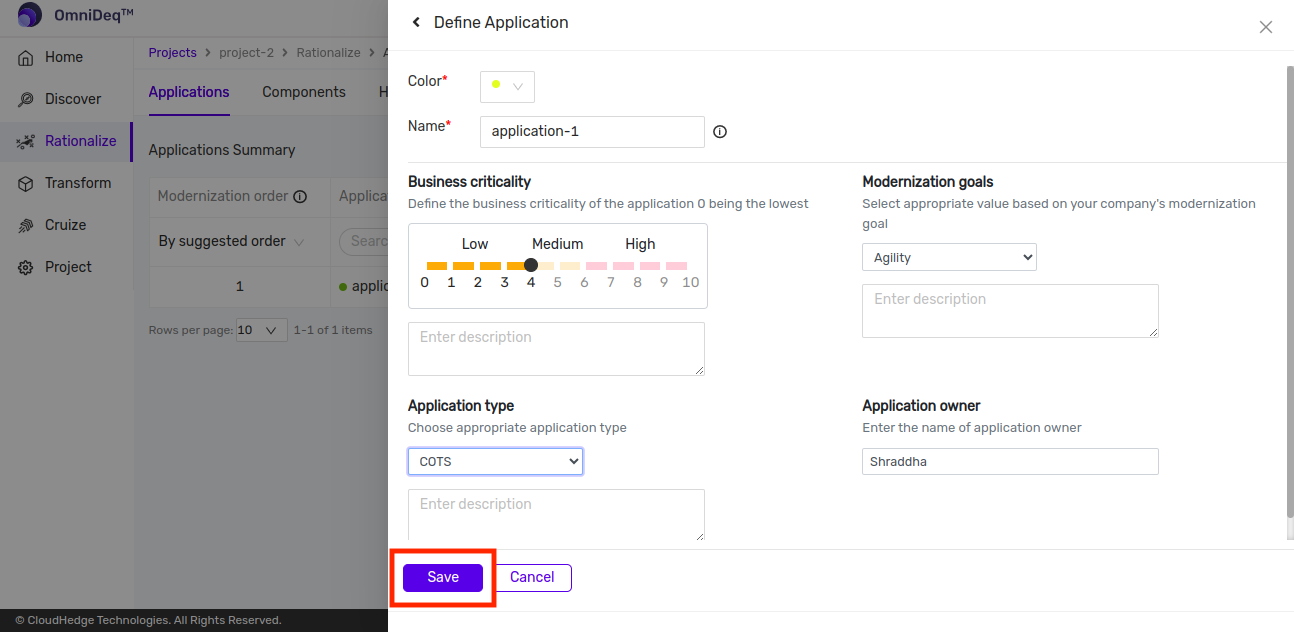This screenshot has height=632, width=1294.
Task: Click the Application owner text field
Action: (1010, 461)
